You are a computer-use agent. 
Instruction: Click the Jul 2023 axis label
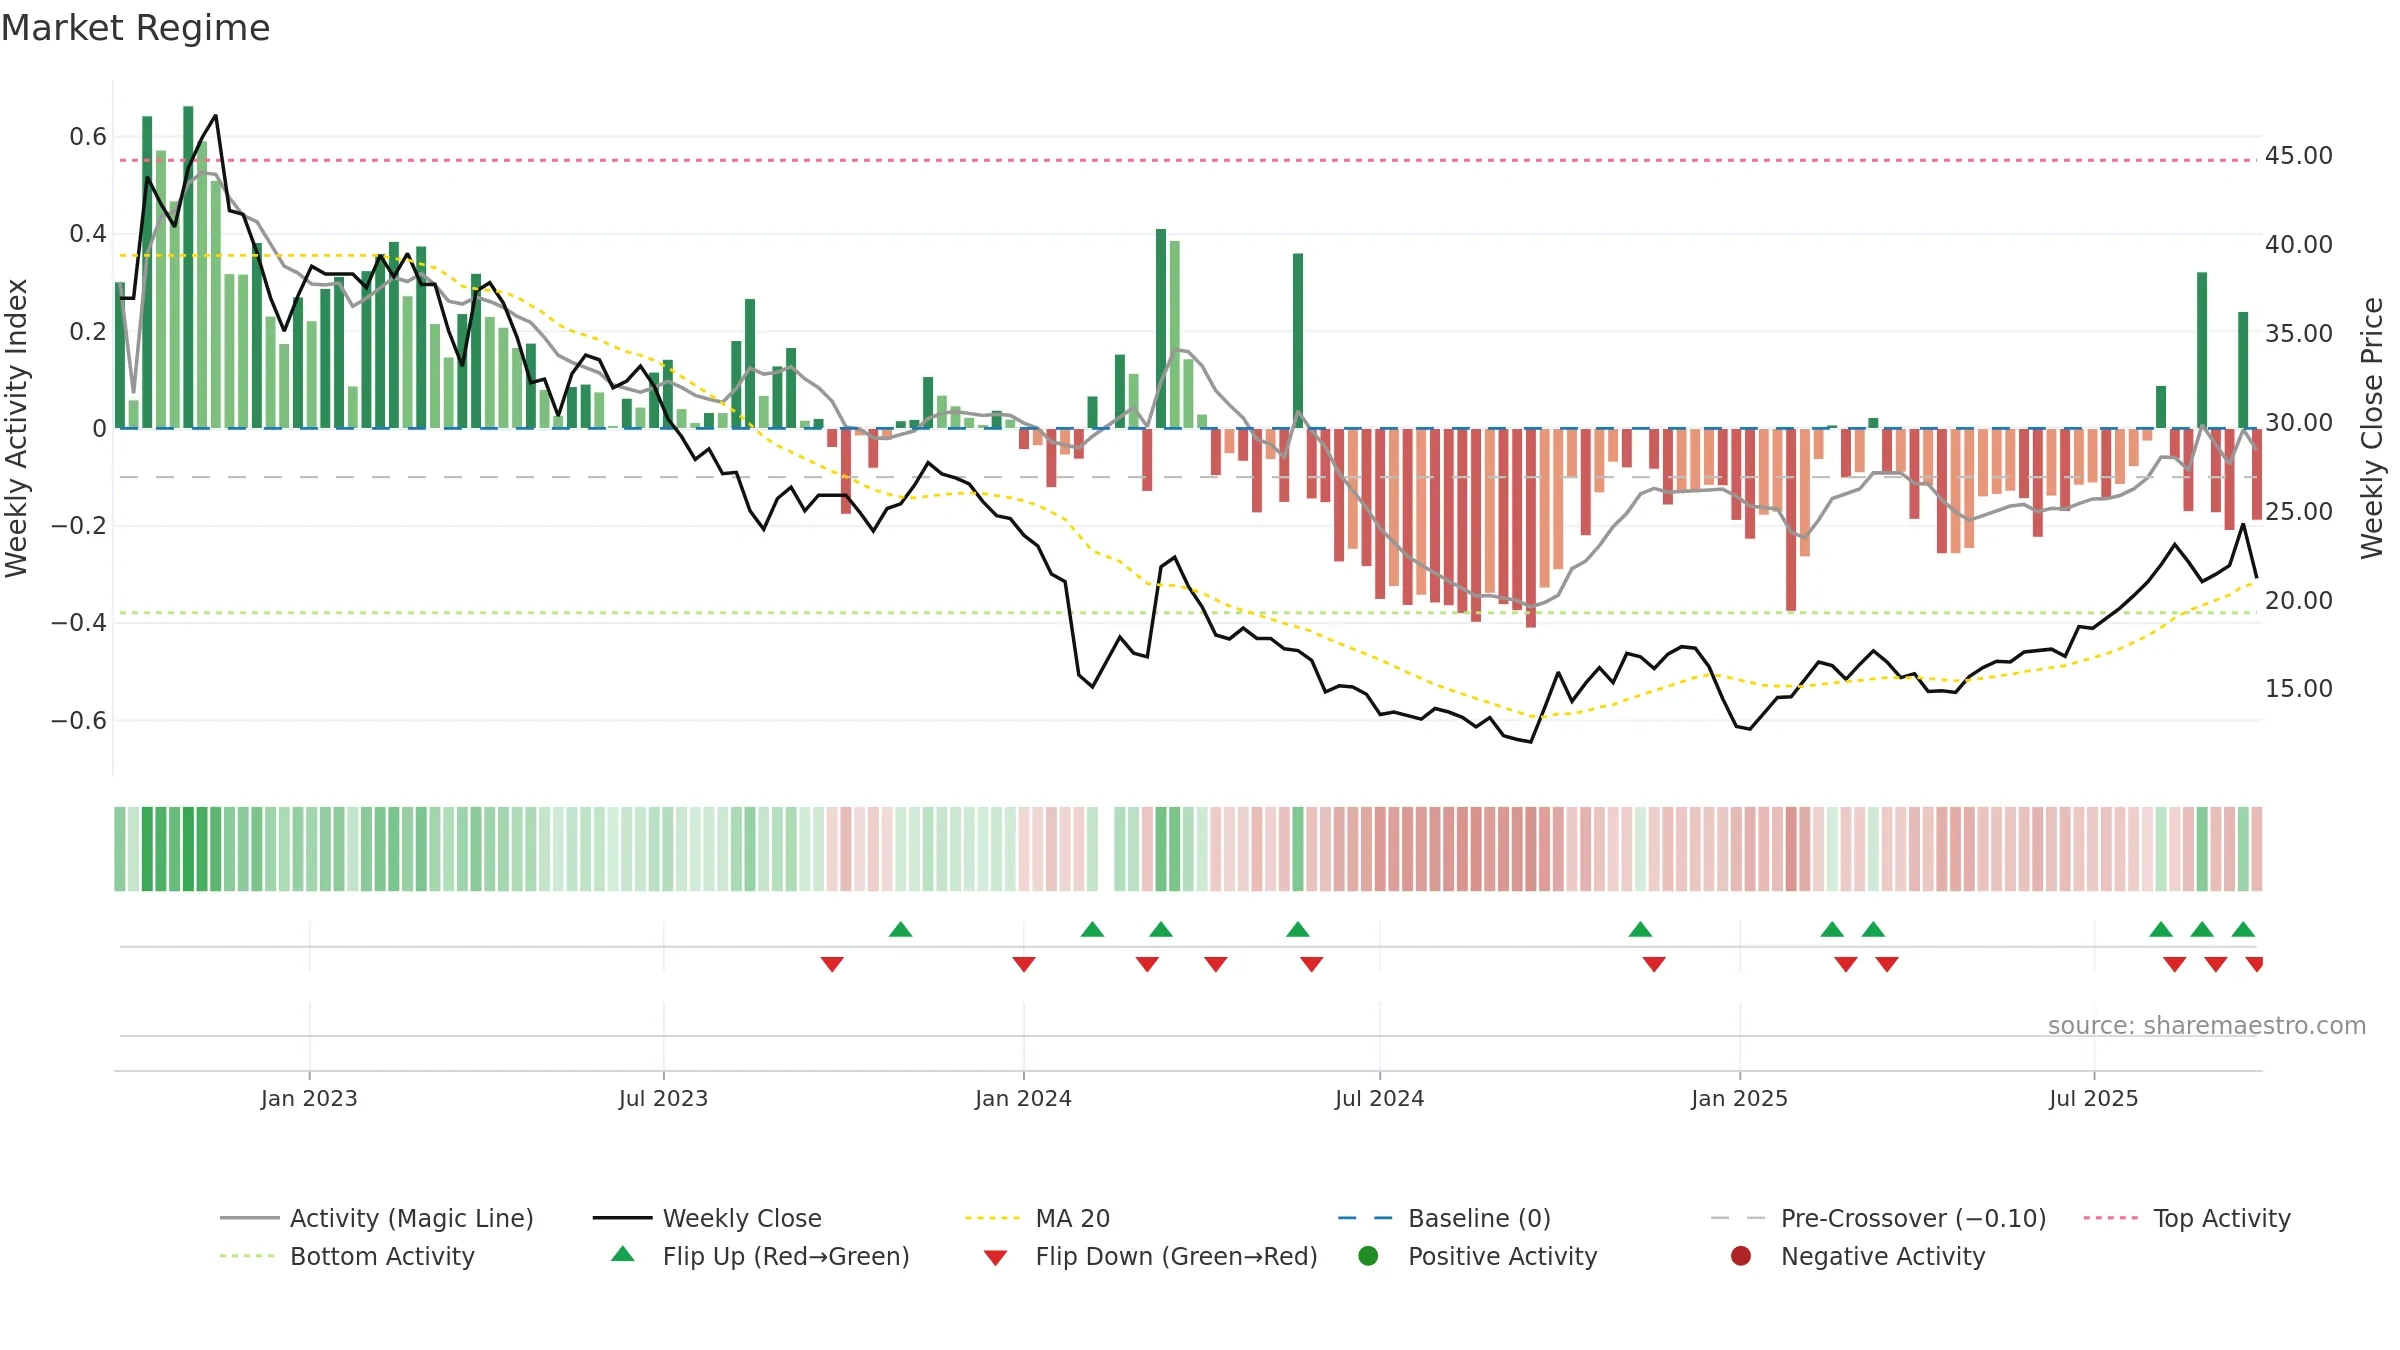click(x=663, y=1098)
